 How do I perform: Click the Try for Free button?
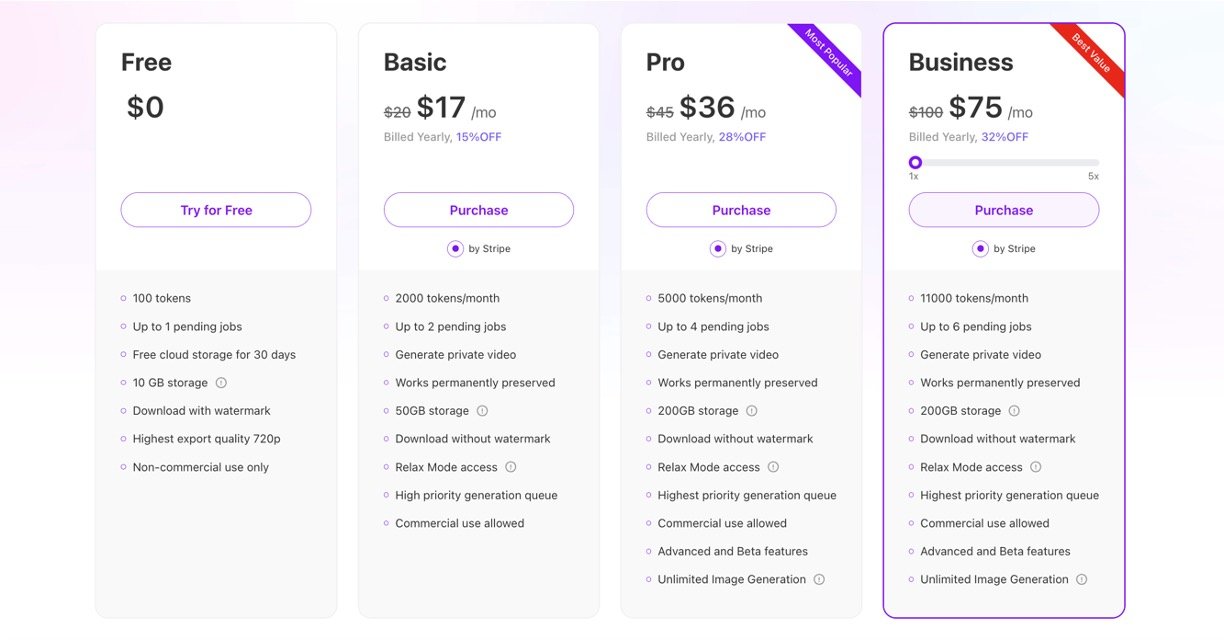coord(216,210)
